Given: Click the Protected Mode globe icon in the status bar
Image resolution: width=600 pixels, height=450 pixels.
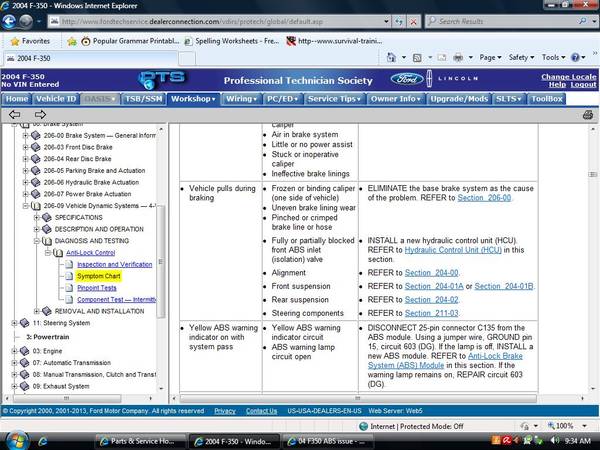Looking at the screenshot, I should [364, 426].
